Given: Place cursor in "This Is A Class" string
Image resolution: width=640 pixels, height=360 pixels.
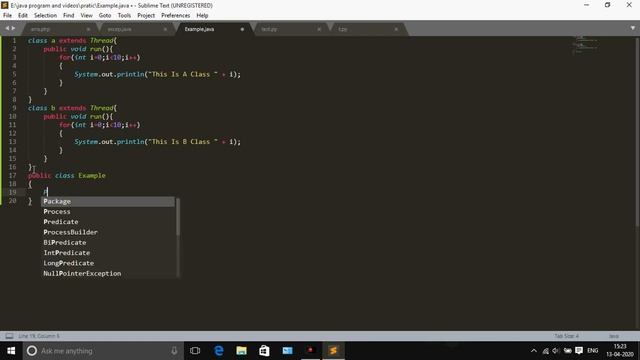Looking at the screenshot, I should pyautogui.click(x=182, y=74).
